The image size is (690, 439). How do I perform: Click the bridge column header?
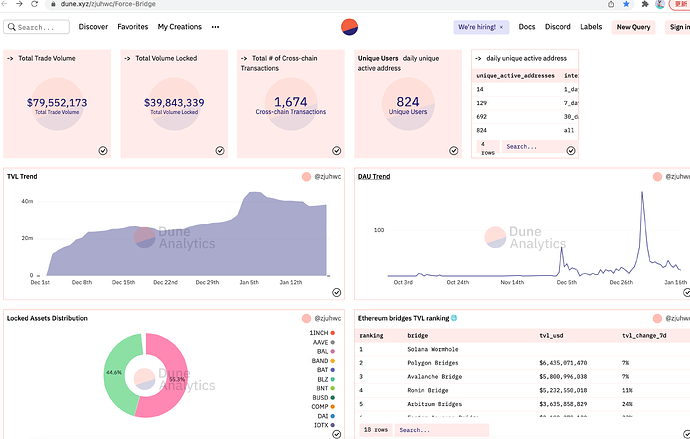tap(418, 336)
